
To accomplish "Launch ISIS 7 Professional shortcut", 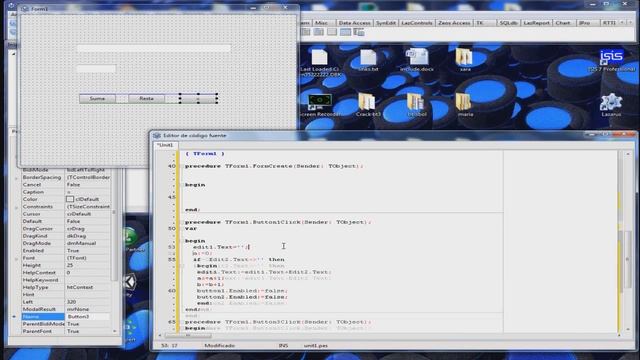I will point(611,60).
